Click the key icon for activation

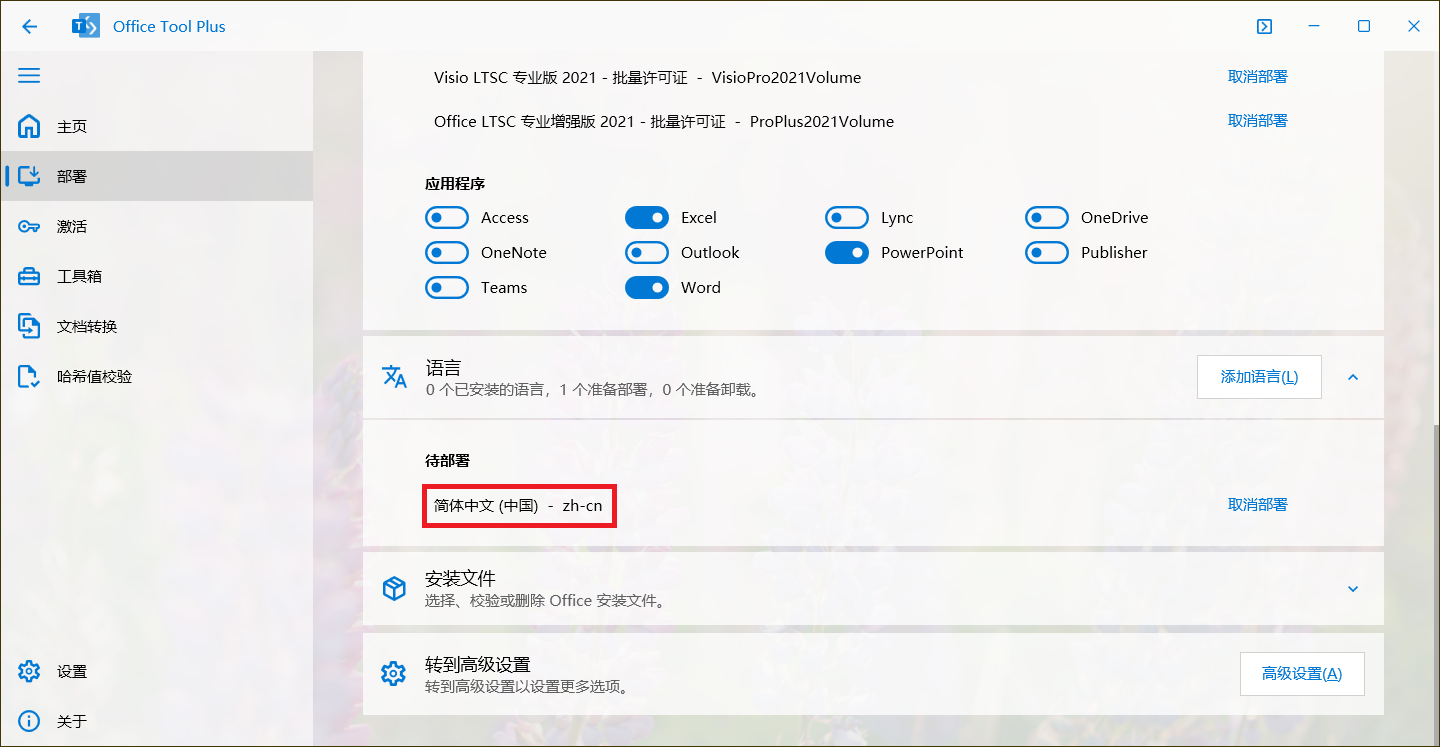(29, 227)
